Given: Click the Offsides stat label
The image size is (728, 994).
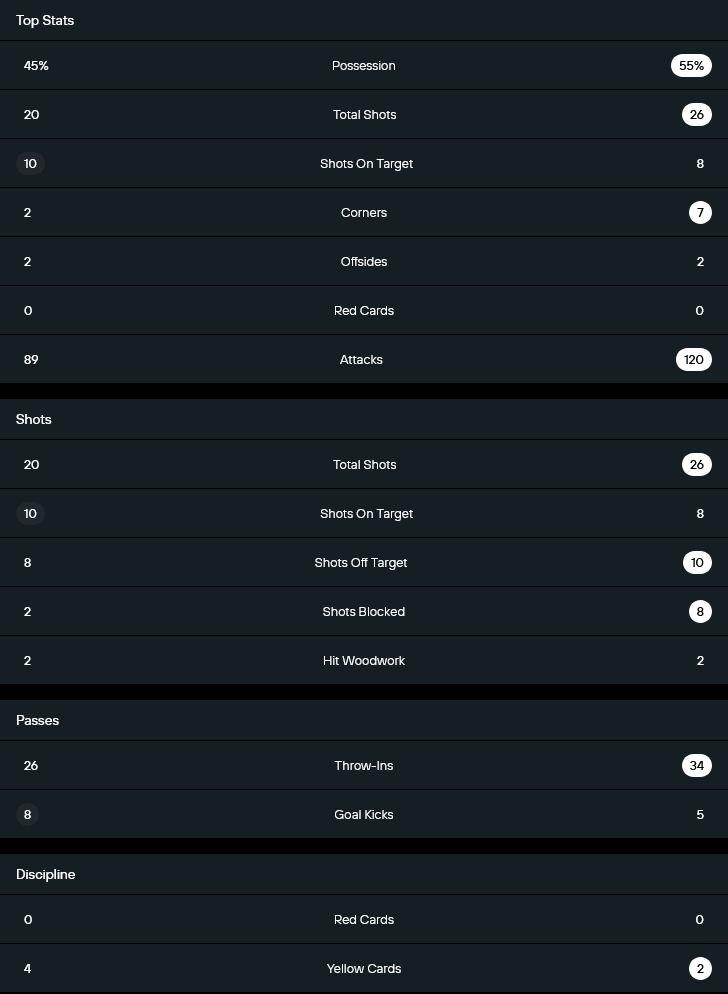Looking at the screenshot, I should pos(364,262).
